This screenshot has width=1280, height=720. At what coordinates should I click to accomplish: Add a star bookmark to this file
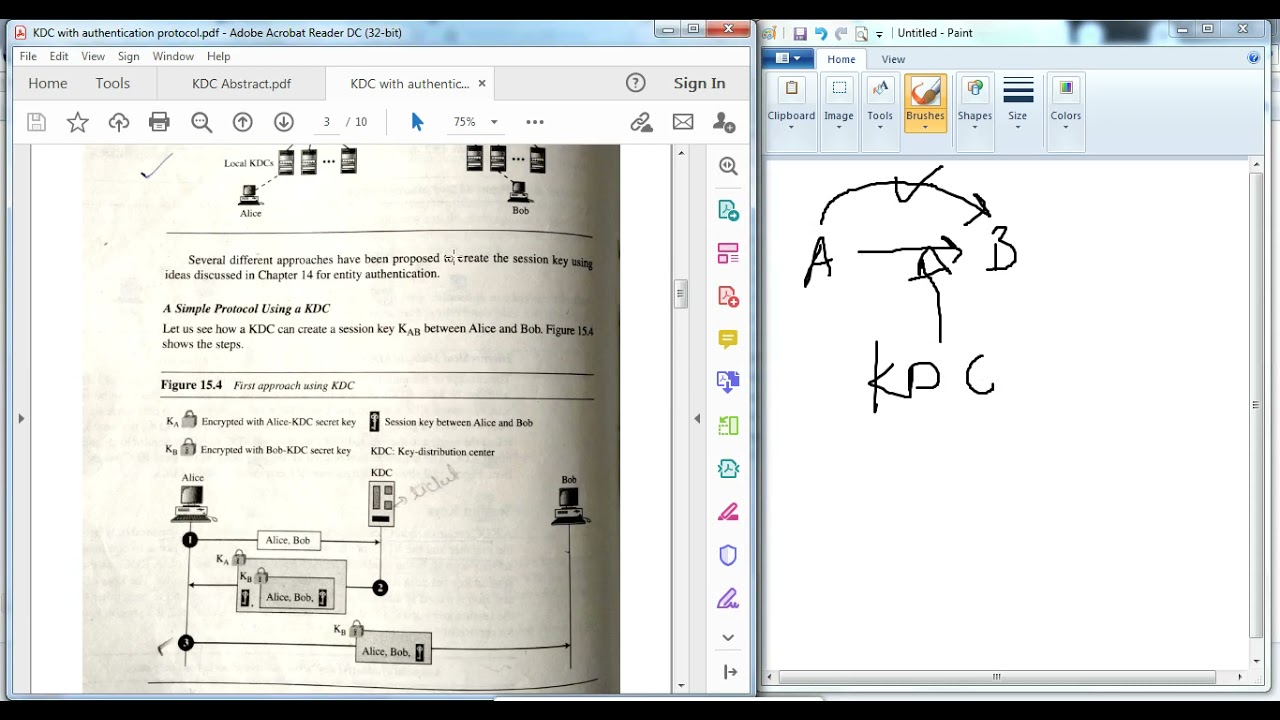[77, 122]
